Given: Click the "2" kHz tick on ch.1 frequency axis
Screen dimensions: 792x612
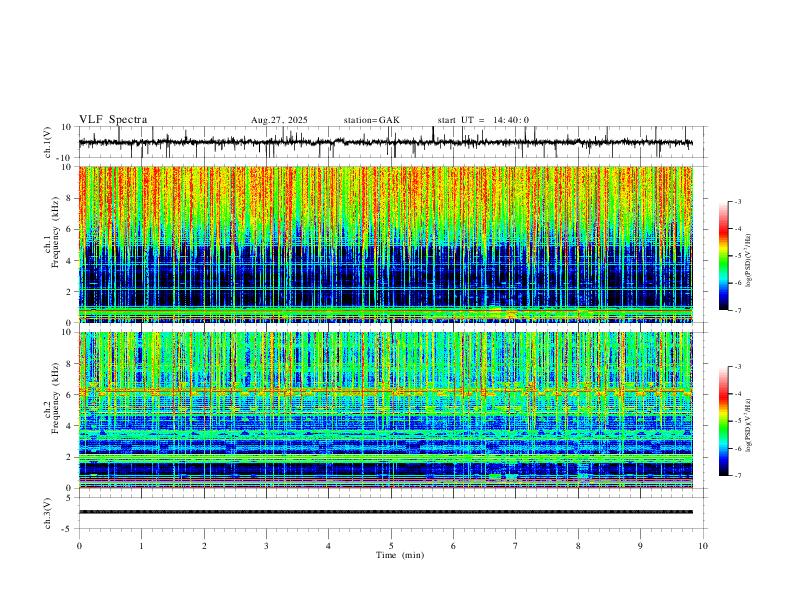Looking at the screenshot, I should coord(70,292).
